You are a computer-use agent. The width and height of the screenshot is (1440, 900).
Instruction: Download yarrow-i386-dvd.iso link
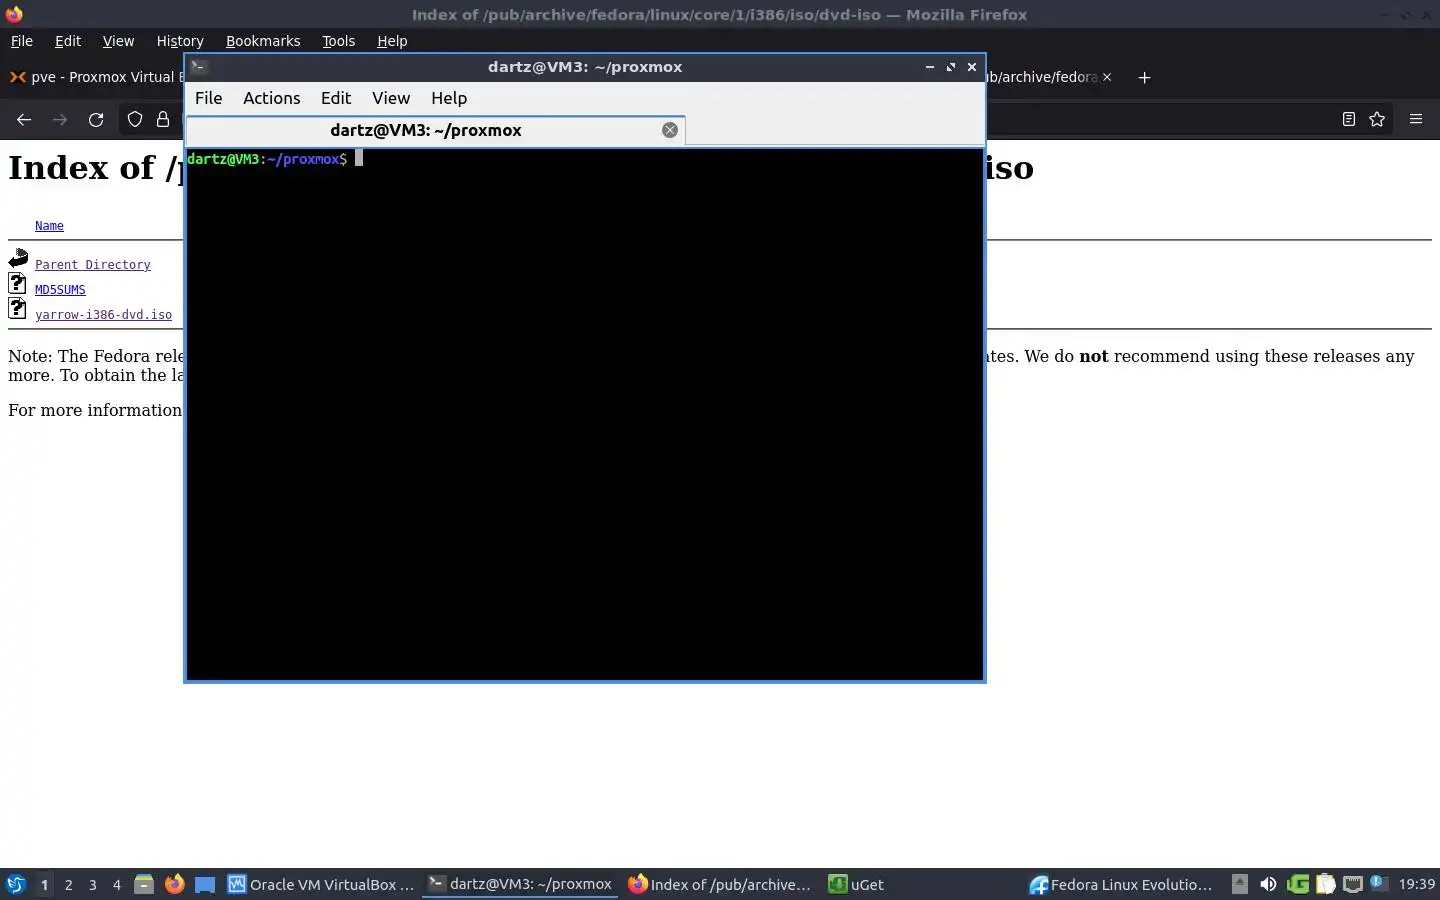(x=103, y=315)
